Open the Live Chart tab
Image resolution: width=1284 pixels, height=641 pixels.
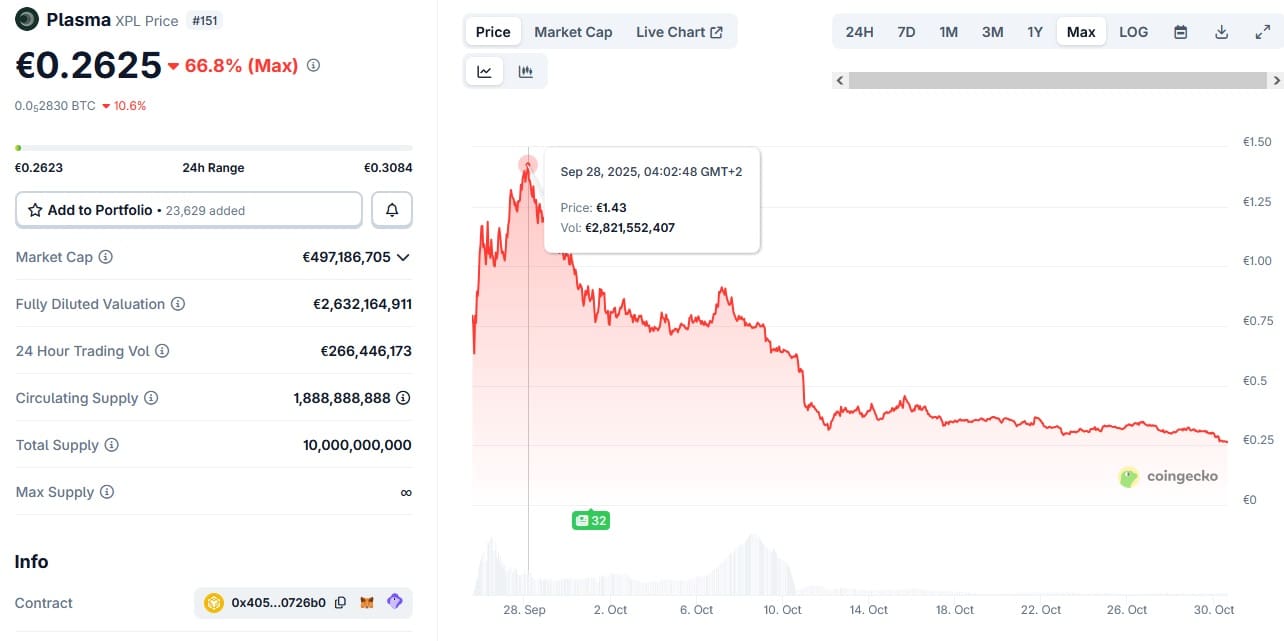coord(679,32)
